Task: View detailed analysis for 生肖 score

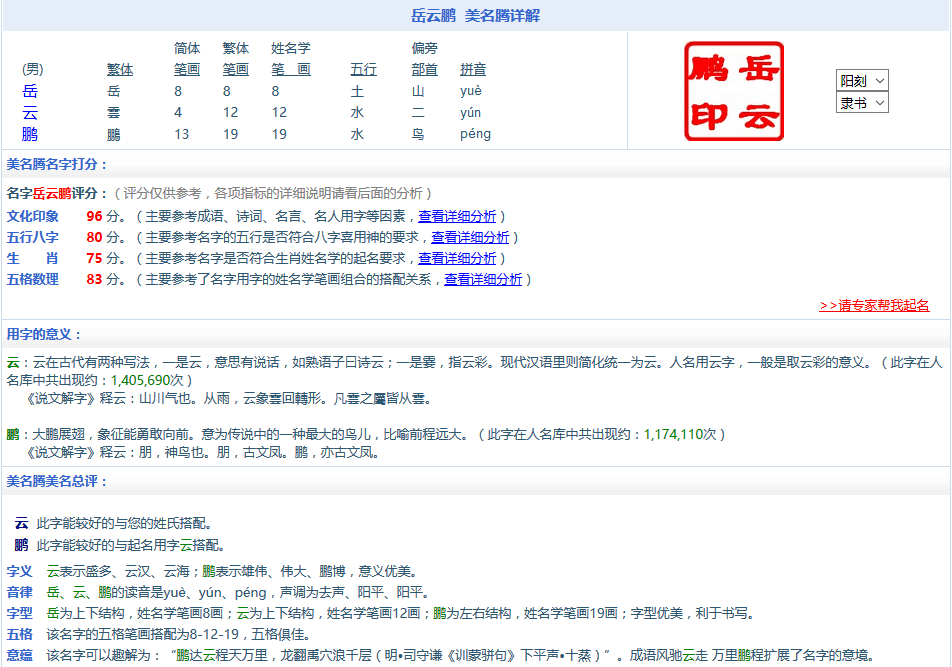Action: coord(456,258)
